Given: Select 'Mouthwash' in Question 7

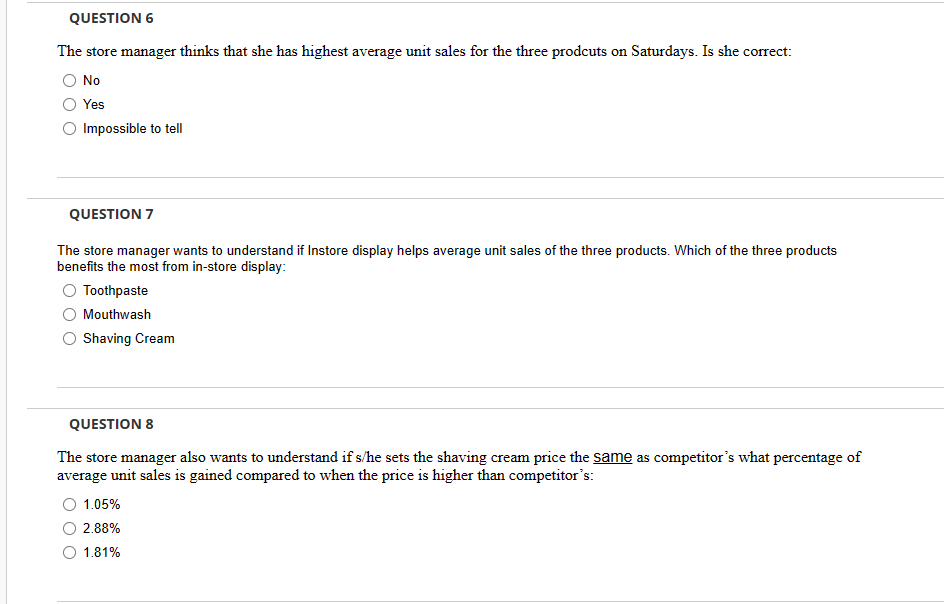Looking at the screenshot, I should [x=69, y=314].
